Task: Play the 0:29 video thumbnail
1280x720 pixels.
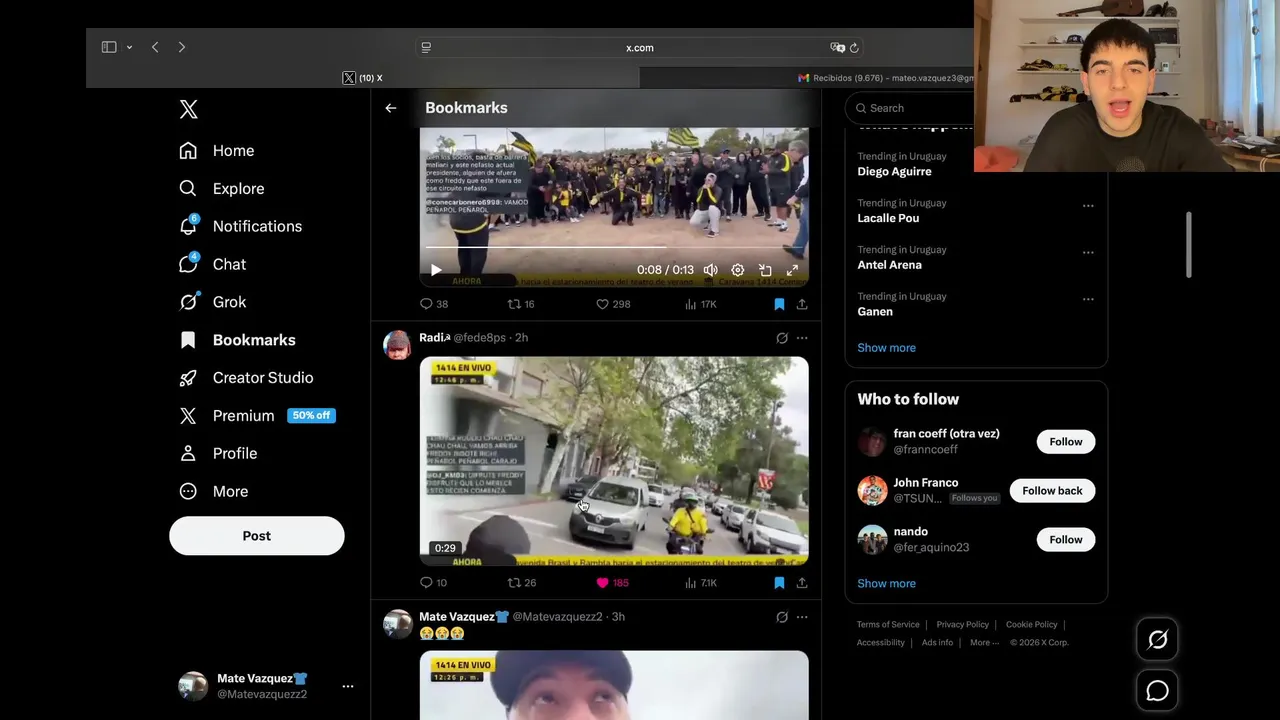Action: [x=614, y=461]
